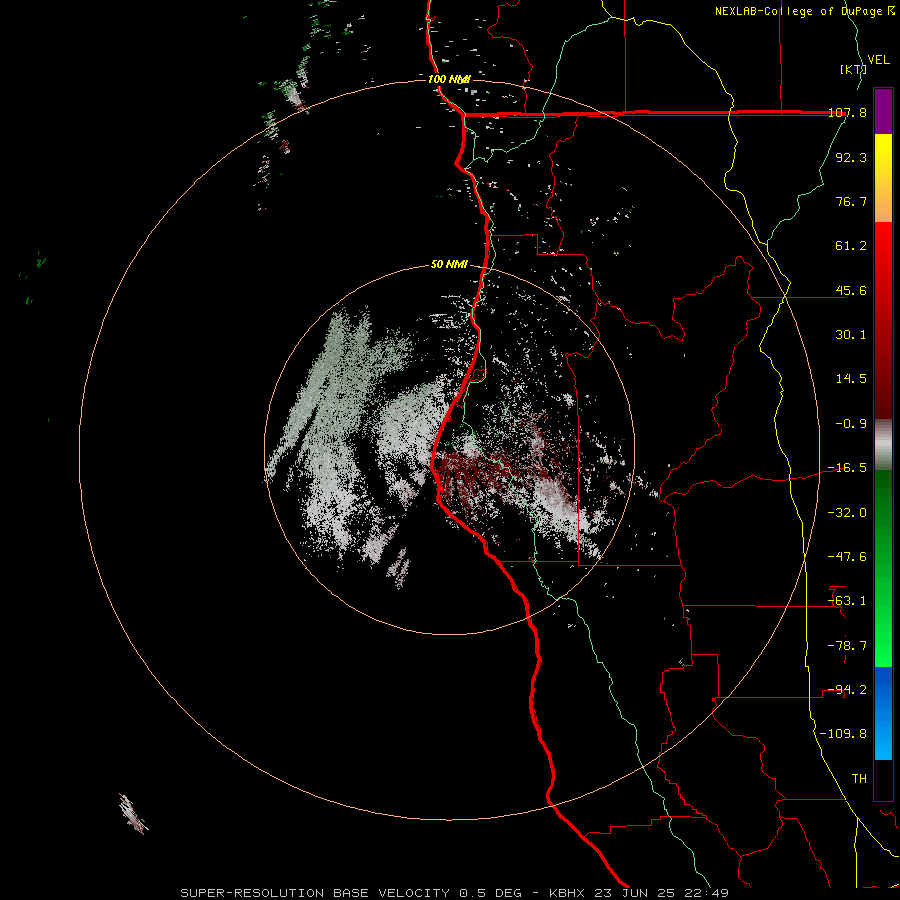Click the gray near-zero segment of color bar
The height and width of the screenshot is (900, 900).
point(883,445)
